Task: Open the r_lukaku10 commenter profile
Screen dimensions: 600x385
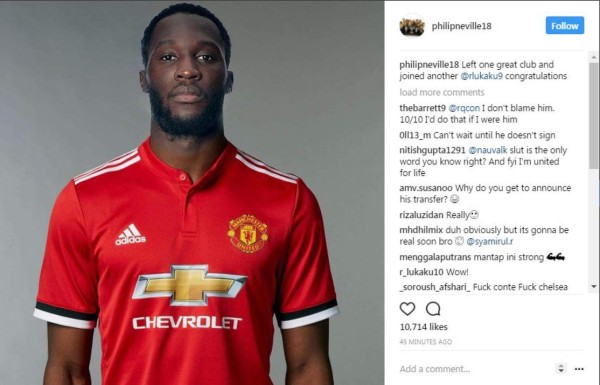Action: pyautogui.click(x=421, y=272)
